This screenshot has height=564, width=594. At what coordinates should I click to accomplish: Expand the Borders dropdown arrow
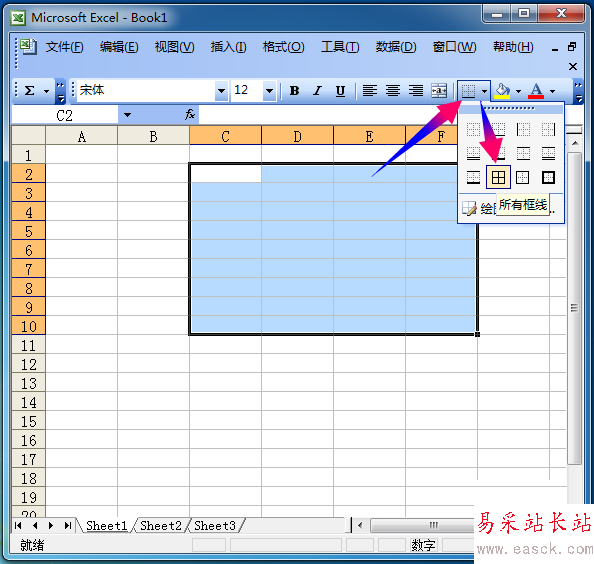pyautogui.click(x=485, y=91)
